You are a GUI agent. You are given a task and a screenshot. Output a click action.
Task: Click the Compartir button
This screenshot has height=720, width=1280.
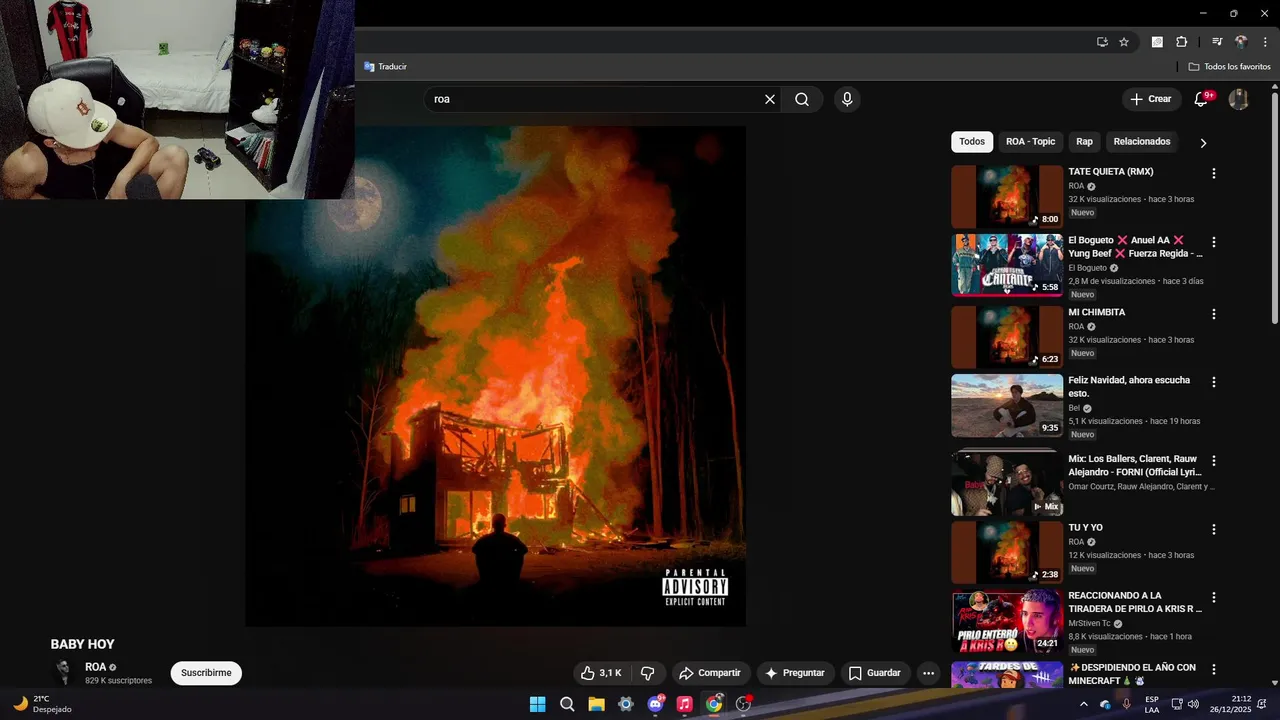point(709,673)
